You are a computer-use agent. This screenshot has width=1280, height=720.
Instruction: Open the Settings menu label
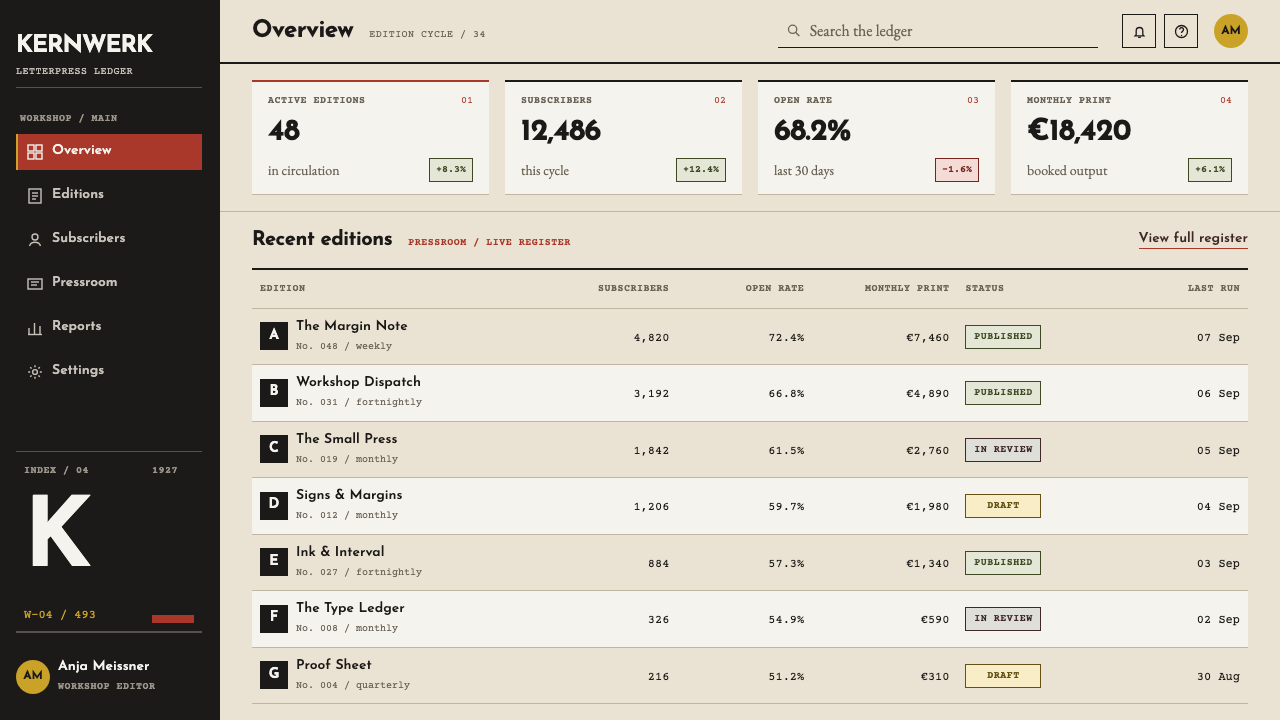click(78, 370)
